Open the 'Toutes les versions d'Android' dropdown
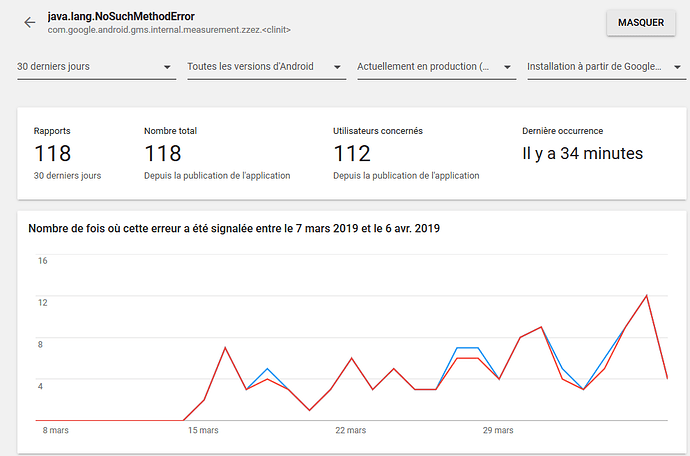Image resolution: width=690 pixels, height=456 pixels. [x=267, y=67]
